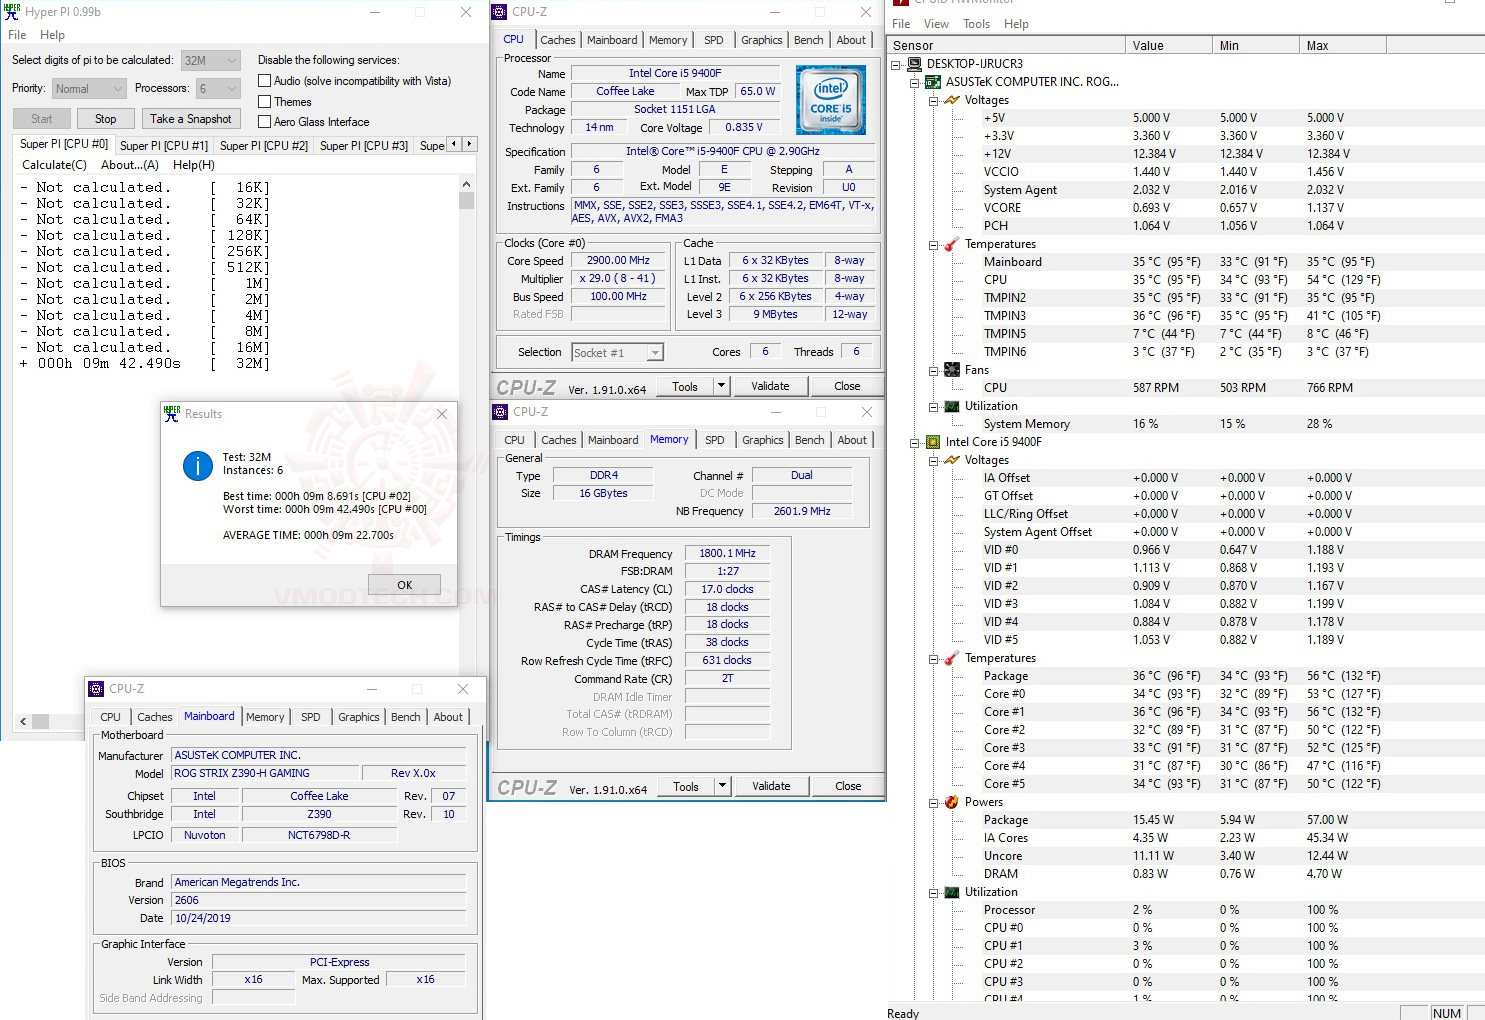Click the Take a Snapshot button
This screenshot has height=1020, width=1485.
191,119
